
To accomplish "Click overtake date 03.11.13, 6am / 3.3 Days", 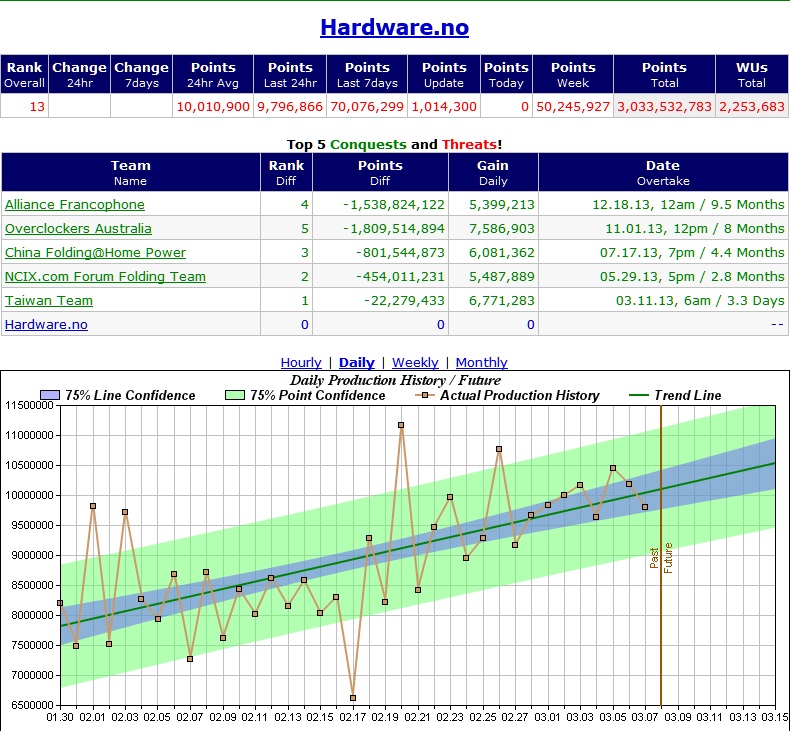I will coord(700,300).
